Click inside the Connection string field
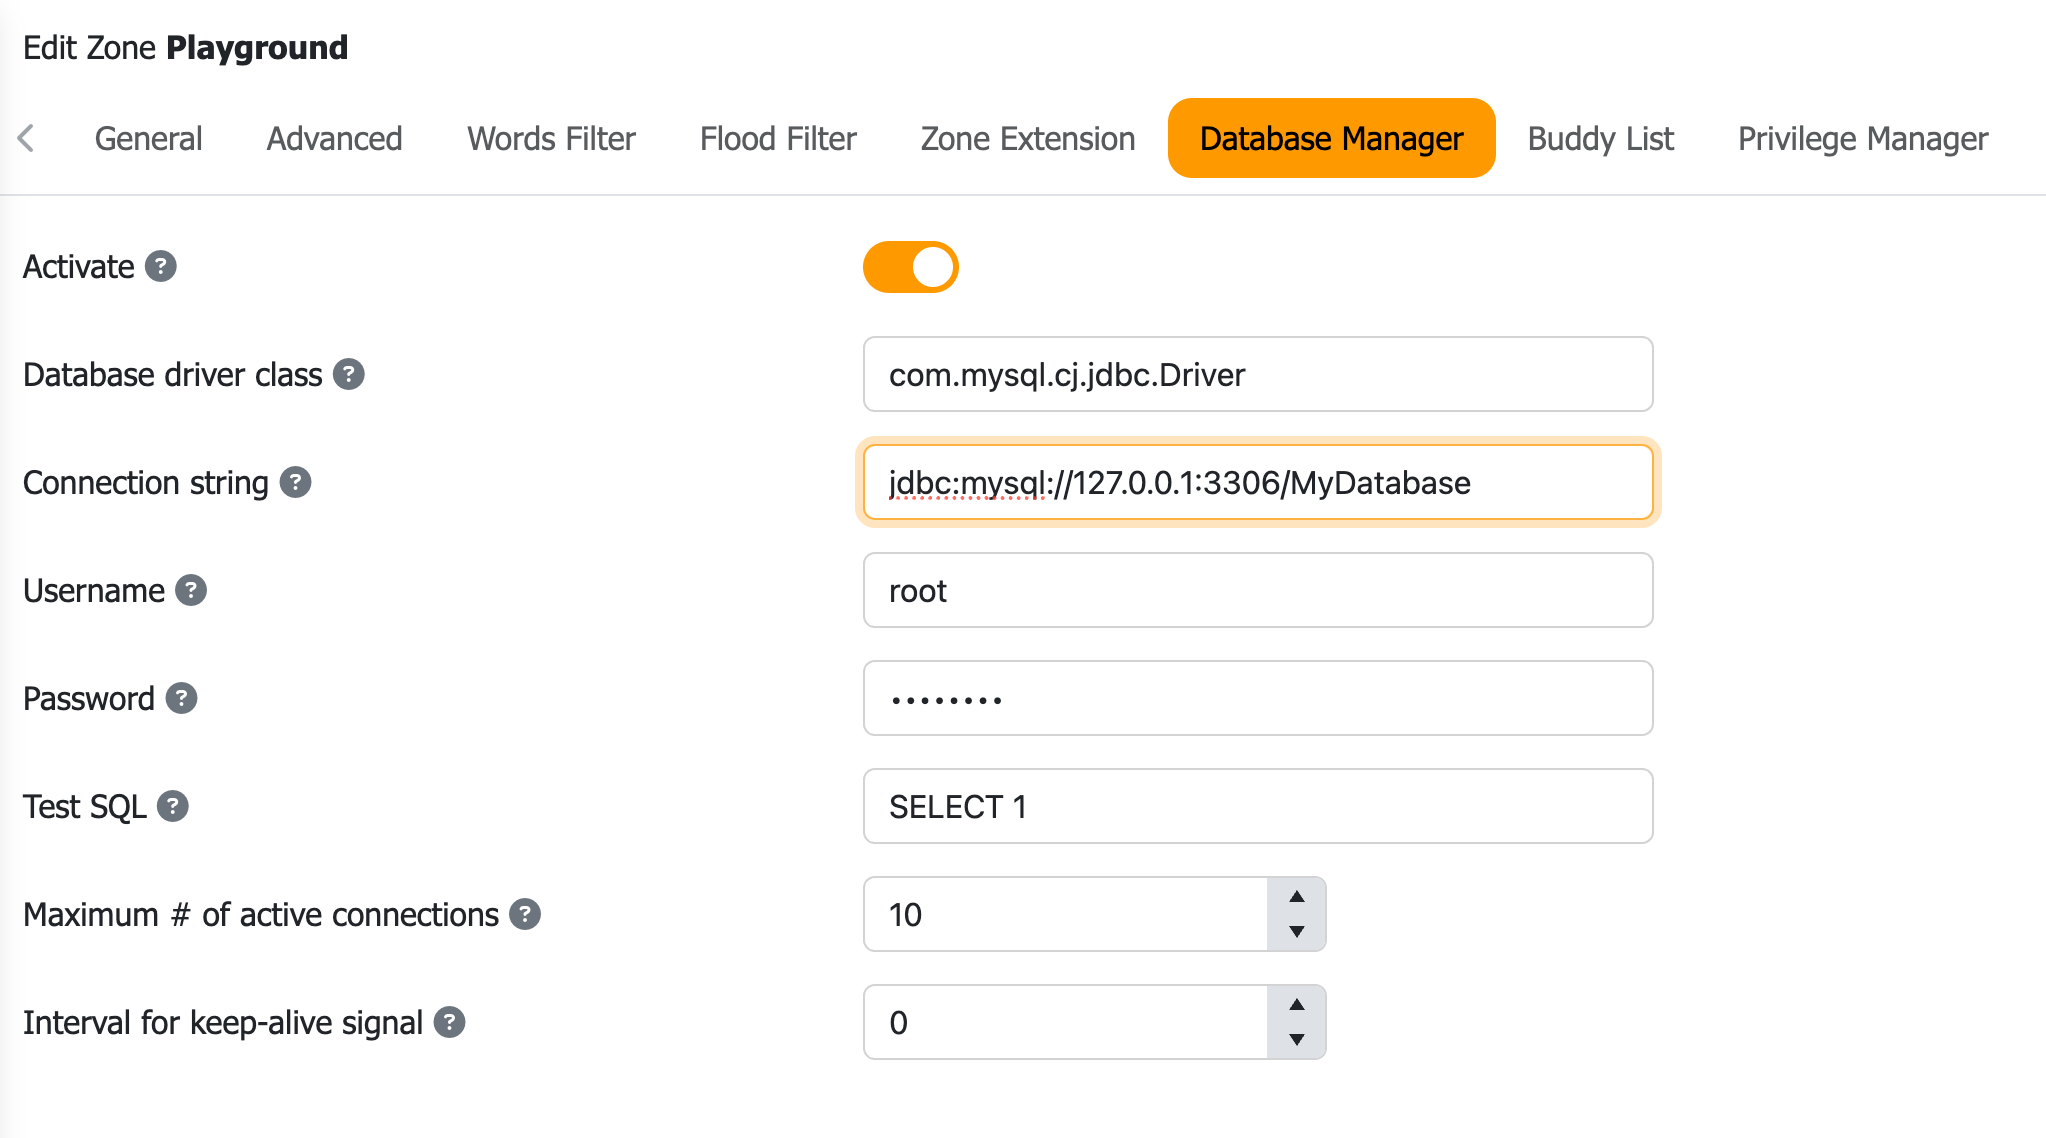Screen dimensions: 2046x1138 (1258, 482)
